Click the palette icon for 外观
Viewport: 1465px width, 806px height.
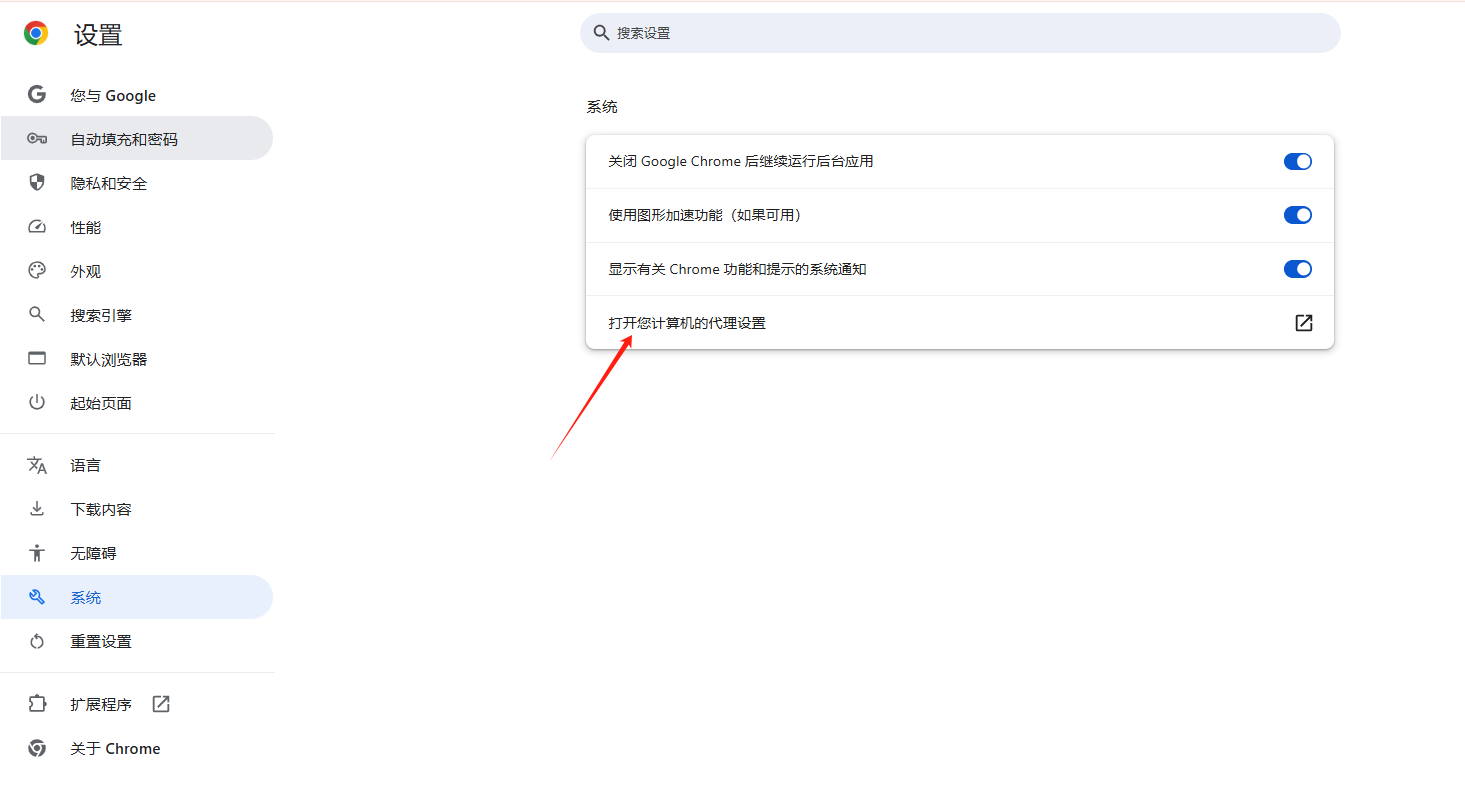coord(37,271)
